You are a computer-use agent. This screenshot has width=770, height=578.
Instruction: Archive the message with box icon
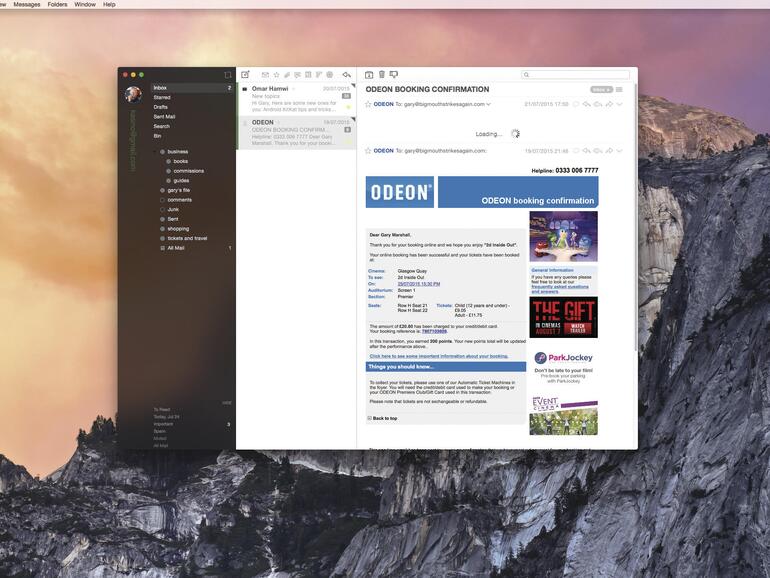point(369,75)
